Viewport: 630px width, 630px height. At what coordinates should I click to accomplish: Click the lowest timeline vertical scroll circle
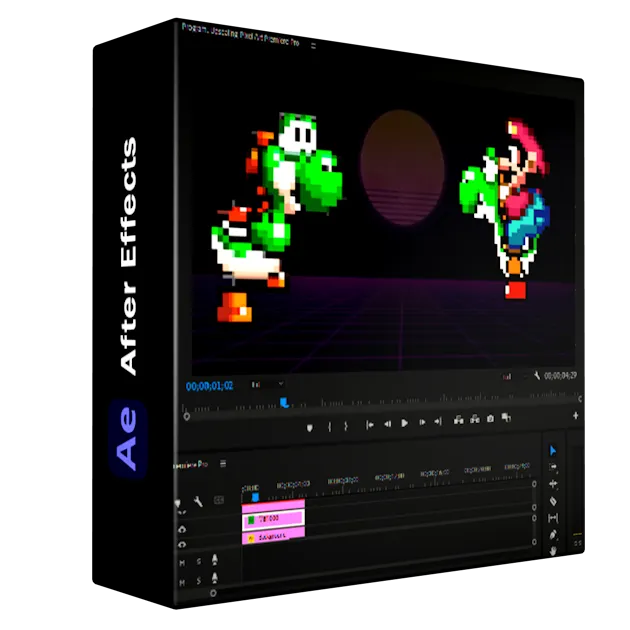click(534, 542)
